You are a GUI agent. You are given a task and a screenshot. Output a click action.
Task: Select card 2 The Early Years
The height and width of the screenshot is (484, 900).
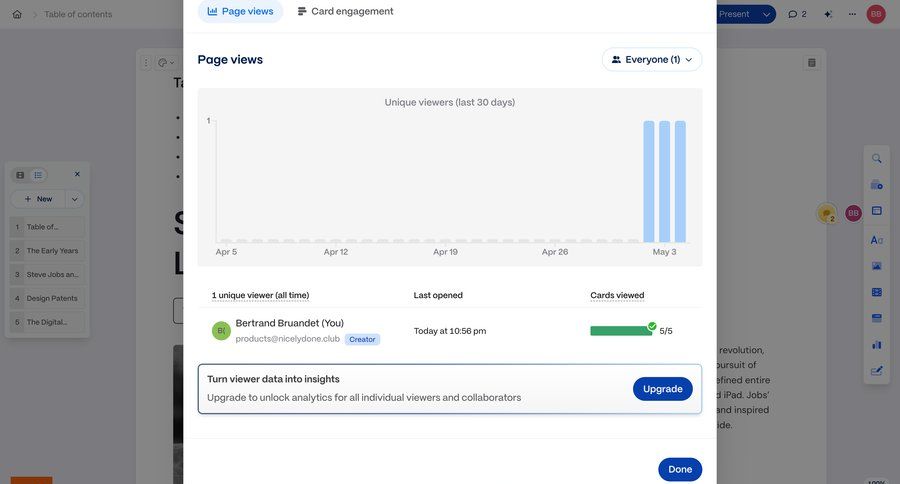click(x=47, y=250)
